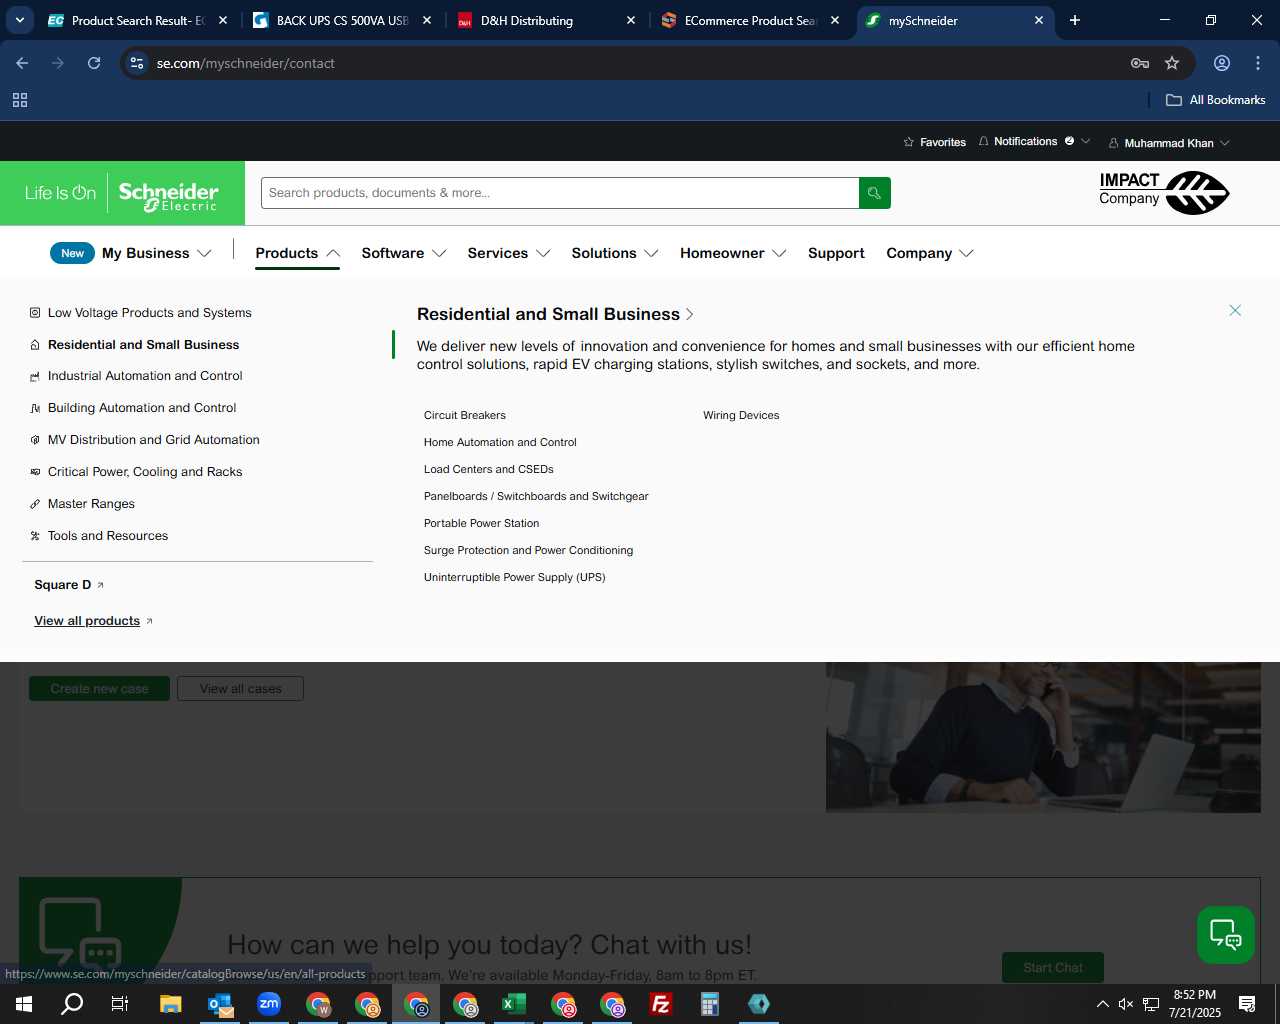The height and width of the screenshot is (1024, 1280).
Task: Open Portable Power Station link
Action: (481, 523)
